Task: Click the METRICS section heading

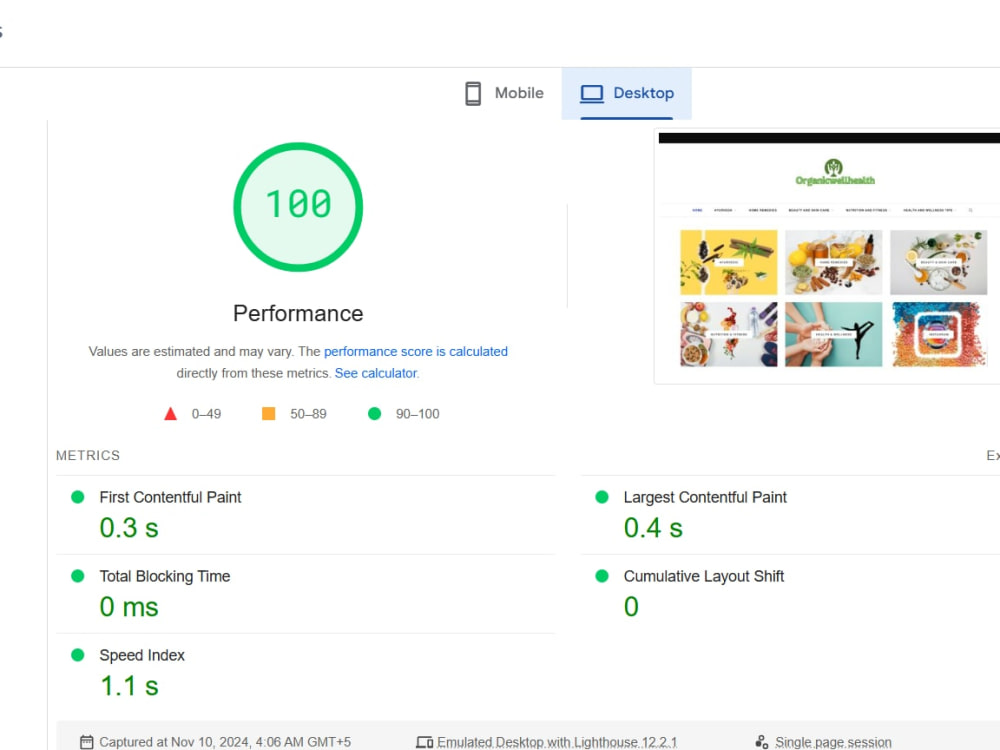Action: [88, 455]
